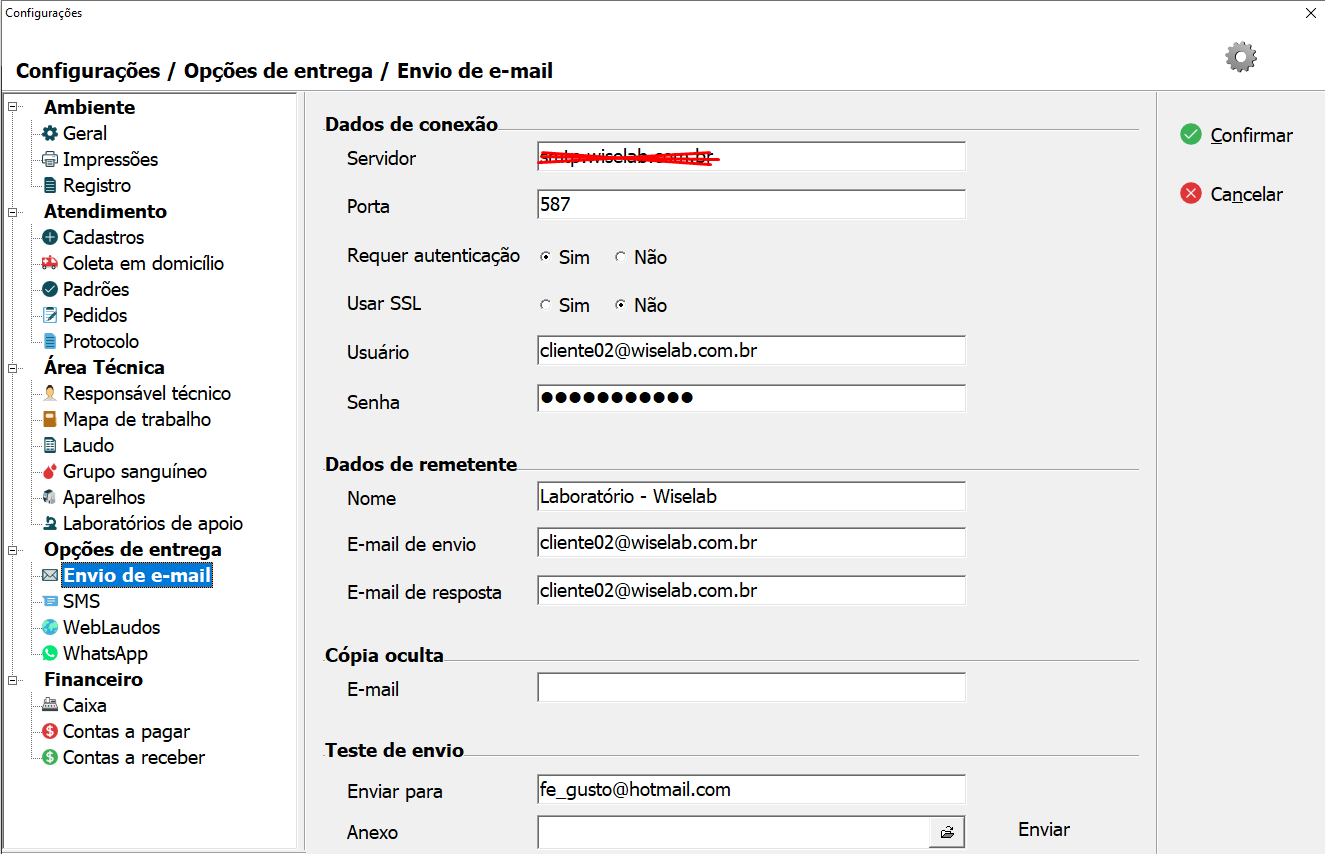Screen dimensions: 1325x854
Task: Click the E-mail de envio field
Action: point(752,542)
